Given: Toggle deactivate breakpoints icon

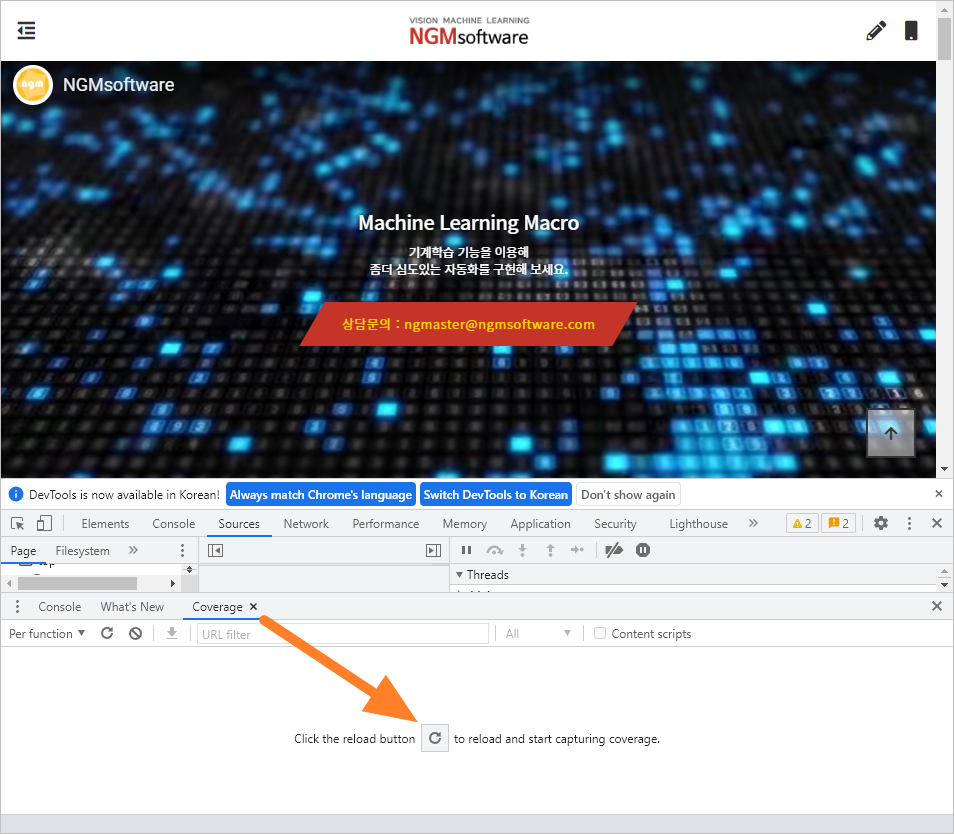Looking at the screenshot, I should point(614,550).
